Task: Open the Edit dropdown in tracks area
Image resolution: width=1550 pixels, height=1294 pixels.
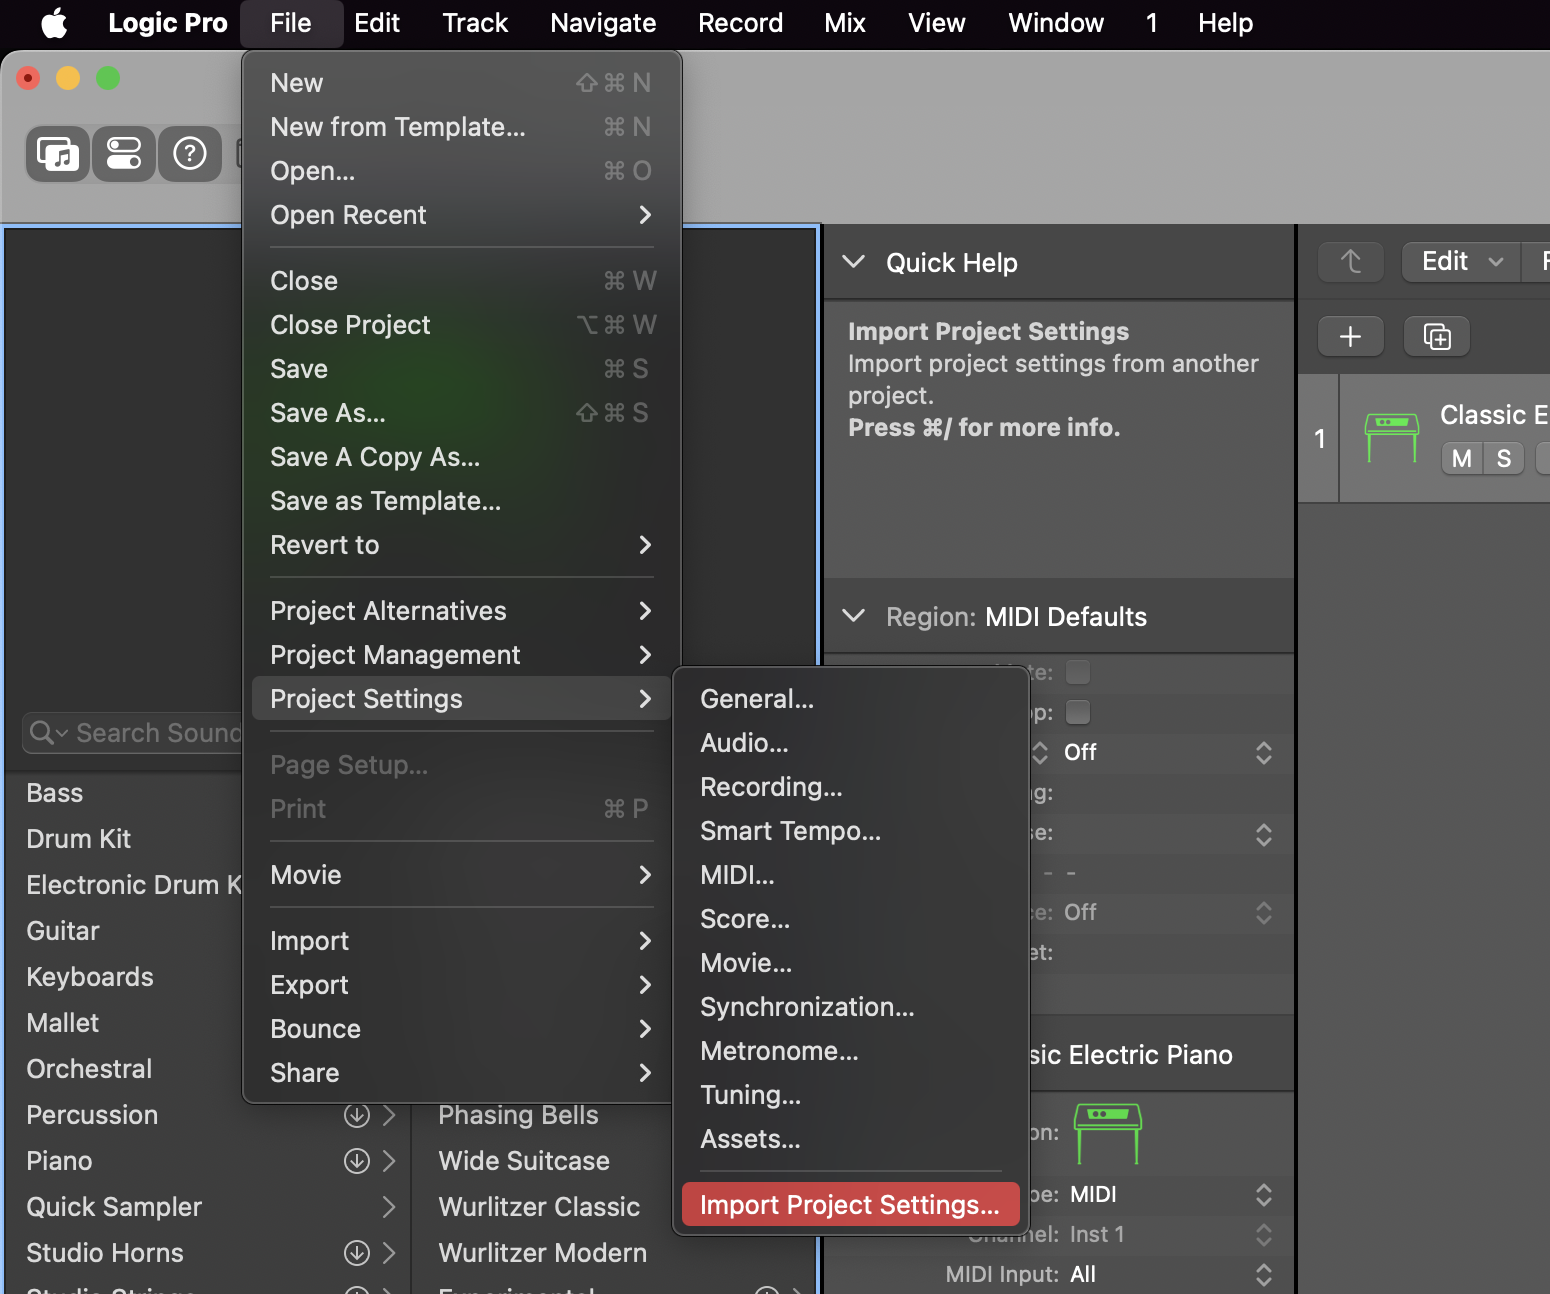Action: pos(1461,262)
